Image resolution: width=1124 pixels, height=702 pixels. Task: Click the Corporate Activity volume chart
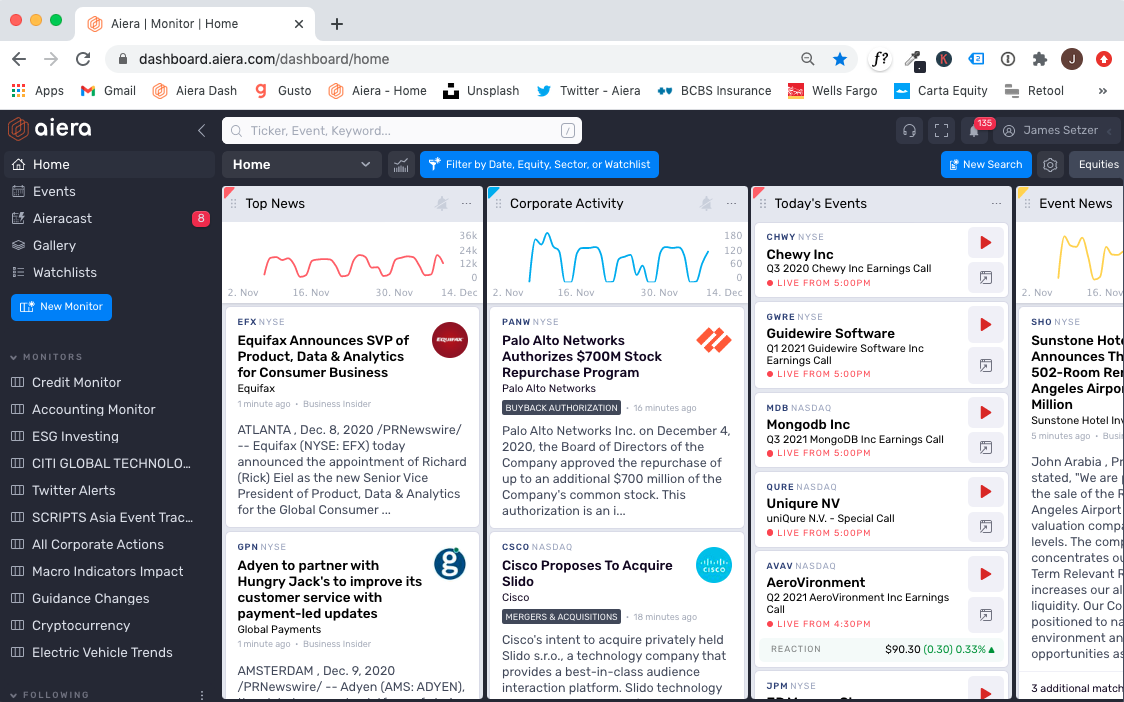[618, 262]
